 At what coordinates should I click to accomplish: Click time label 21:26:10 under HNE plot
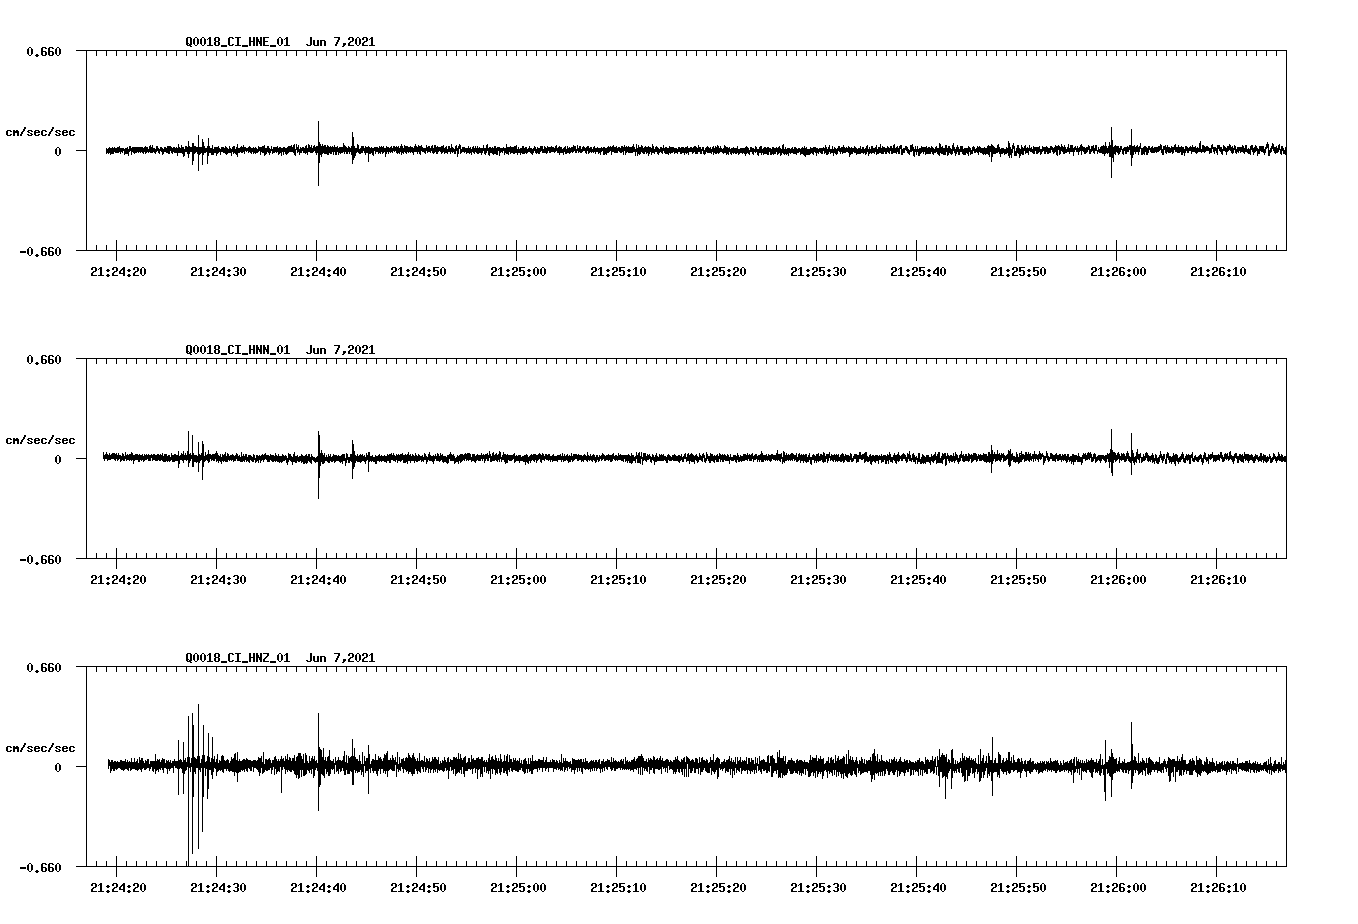(x=1218, y=271)
